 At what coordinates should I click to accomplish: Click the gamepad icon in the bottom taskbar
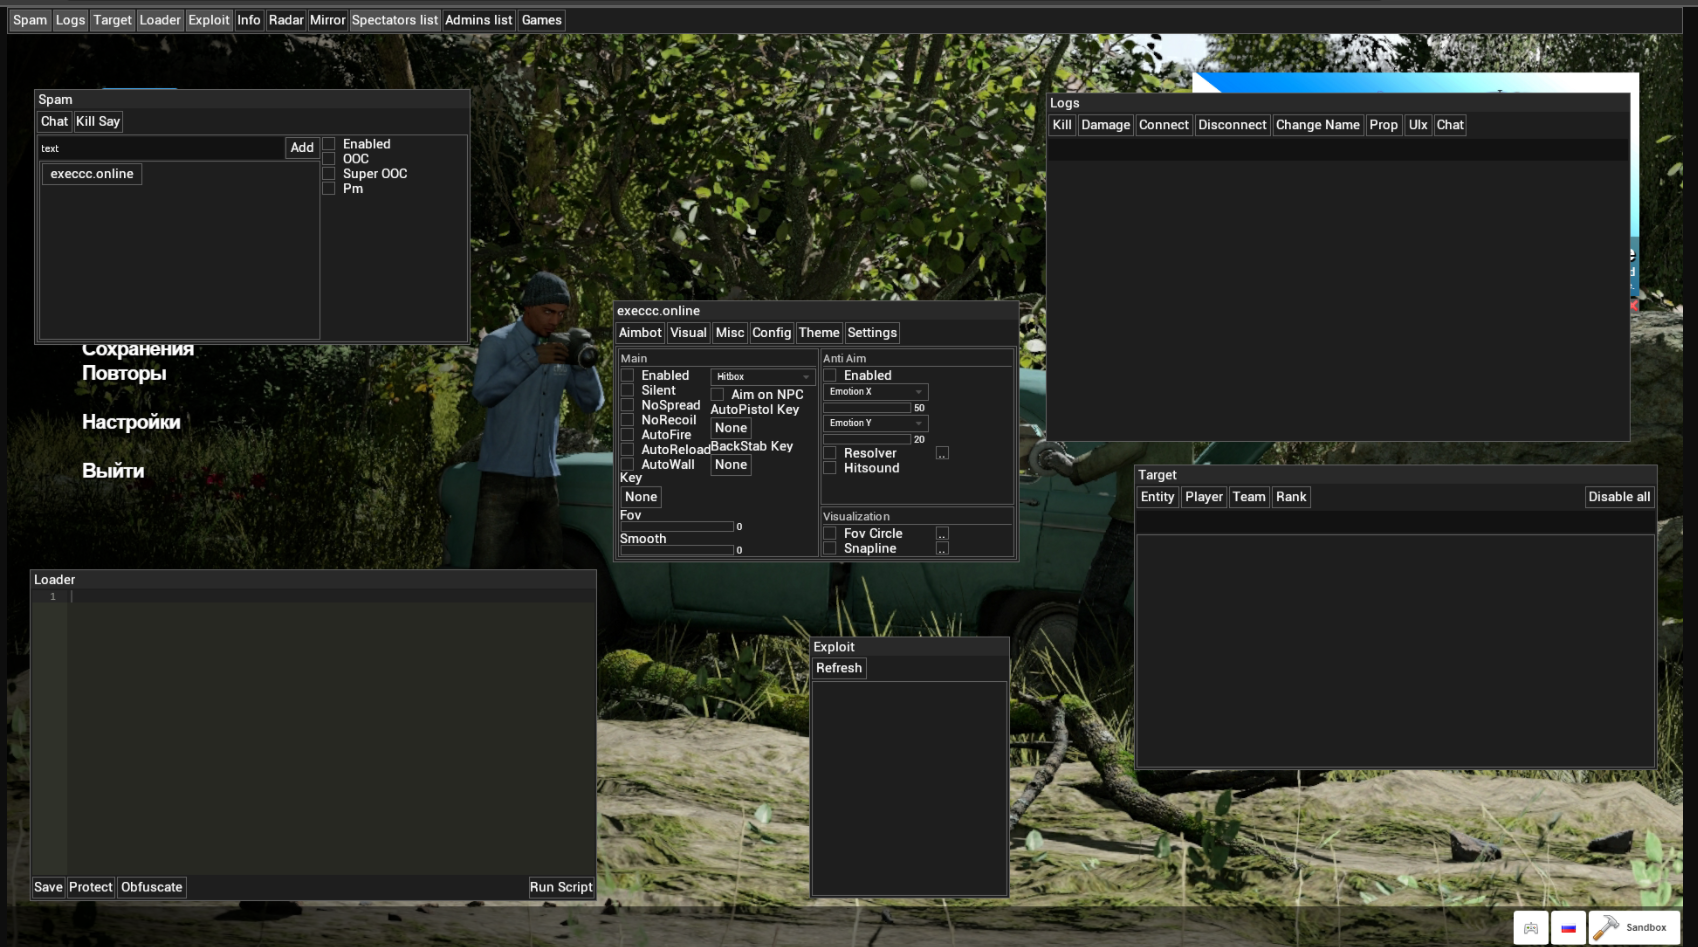pyautogui.click(x=1531, y=928)
